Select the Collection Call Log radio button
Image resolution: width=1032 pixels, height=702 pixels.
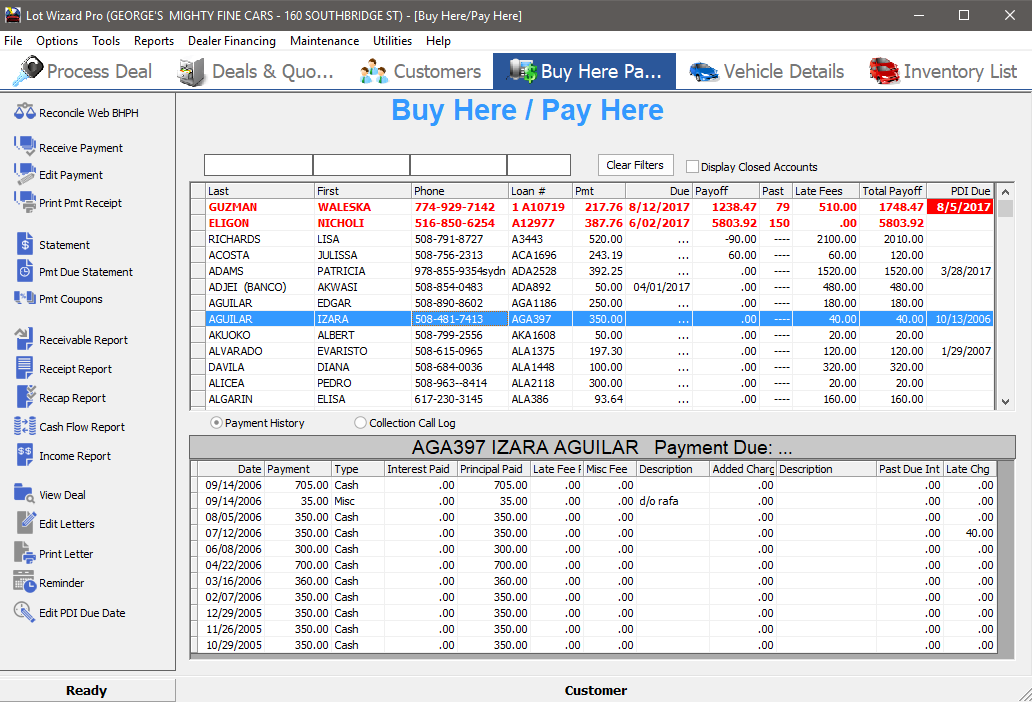359,423
